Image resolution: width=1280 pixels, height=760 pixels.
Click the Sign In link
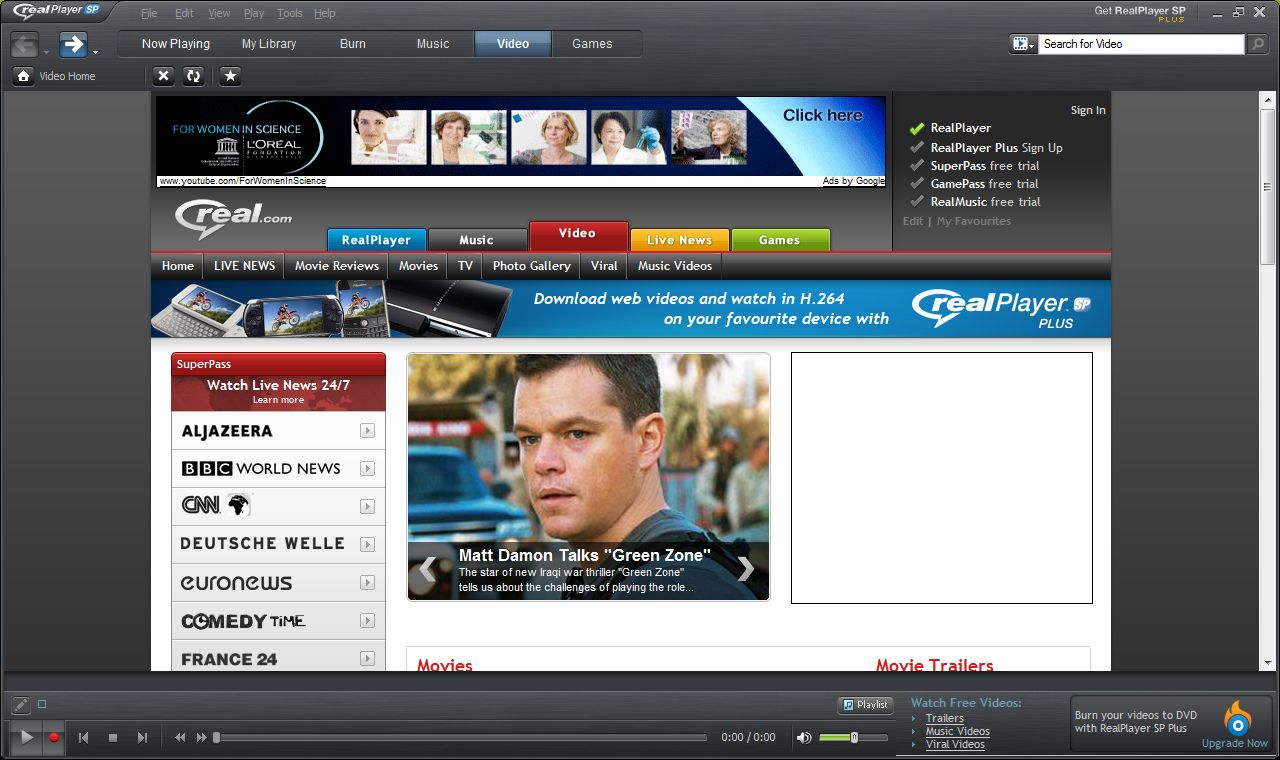click(x=1088, y=110)
